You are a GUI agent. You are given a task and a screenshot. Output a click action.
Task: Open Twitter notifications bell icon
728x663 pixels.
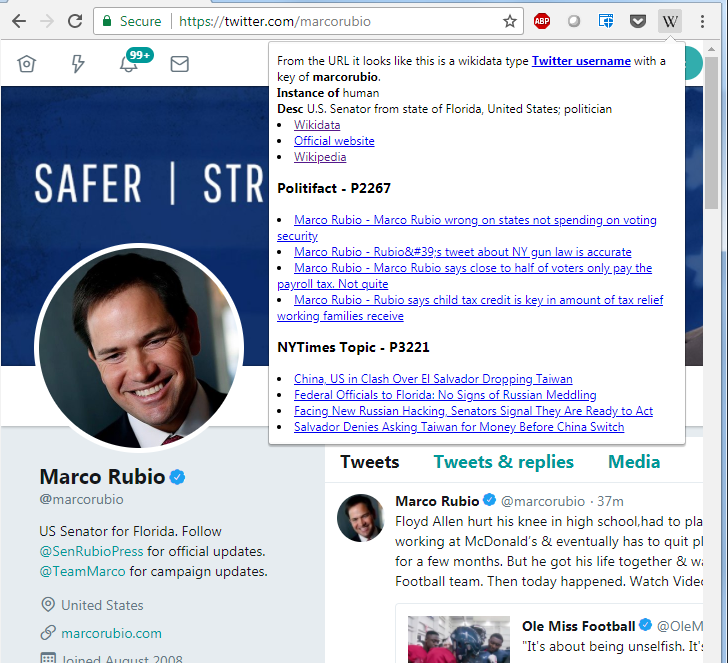[129, 65]
